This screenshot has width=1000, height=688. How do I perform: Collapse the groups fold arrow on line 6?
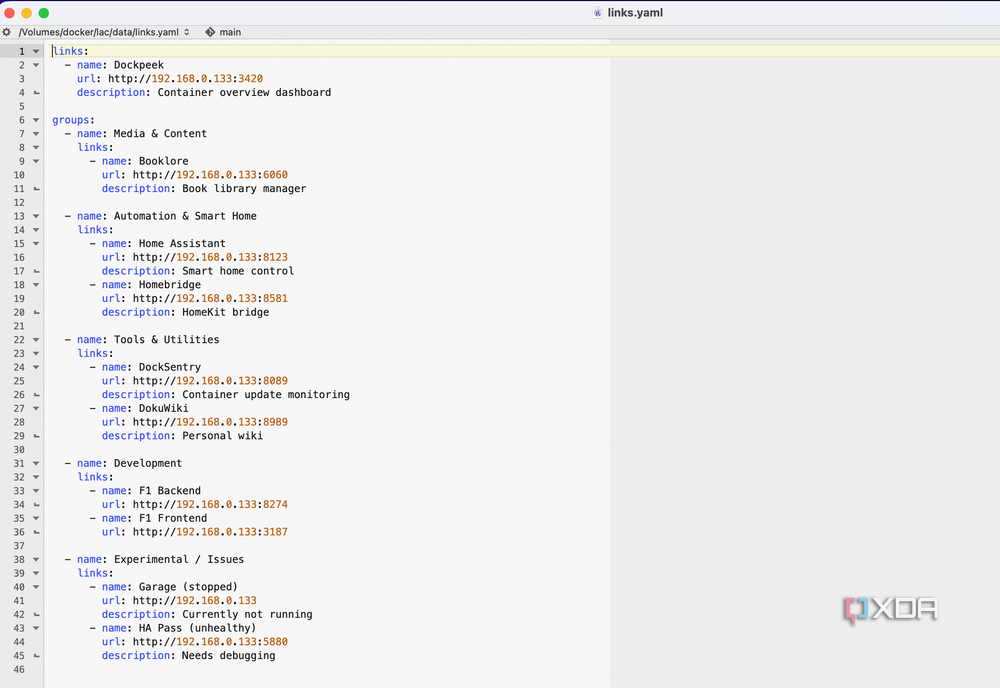coord(36,120)
